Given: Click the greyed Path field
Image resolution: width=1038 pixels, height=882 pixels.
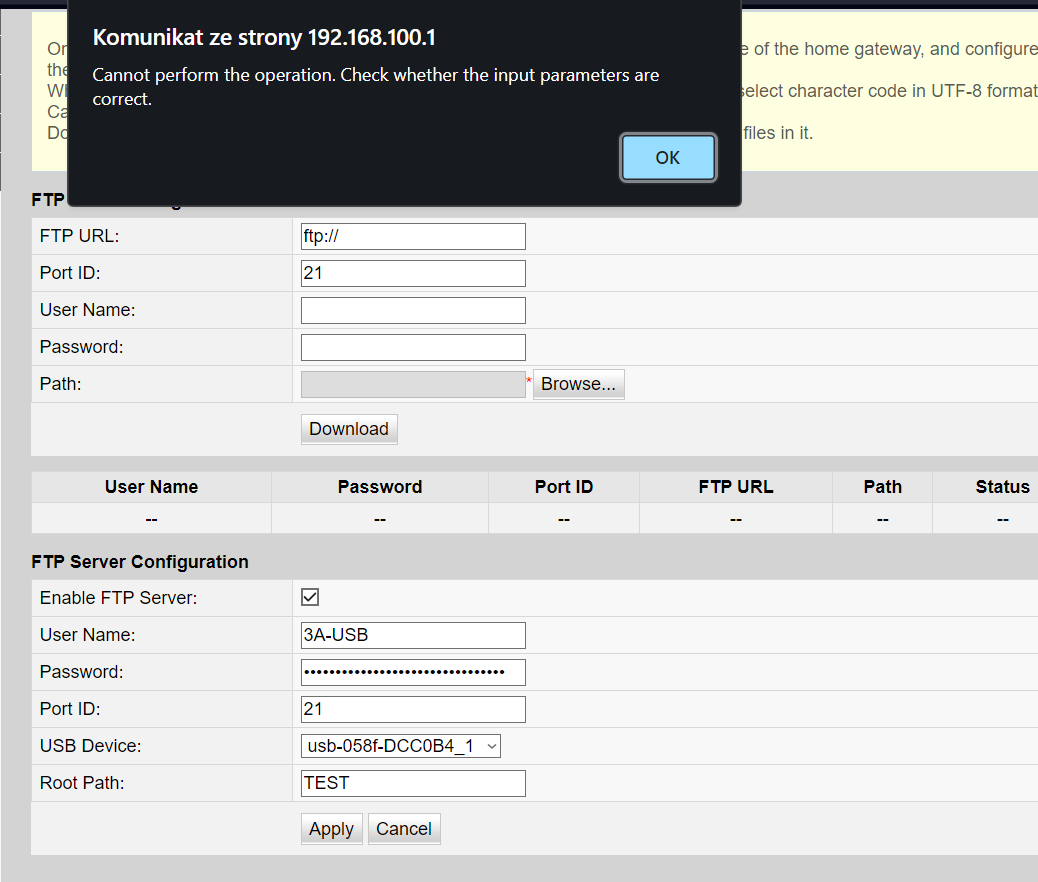Looking at the screenshot, I should [413, 385].
